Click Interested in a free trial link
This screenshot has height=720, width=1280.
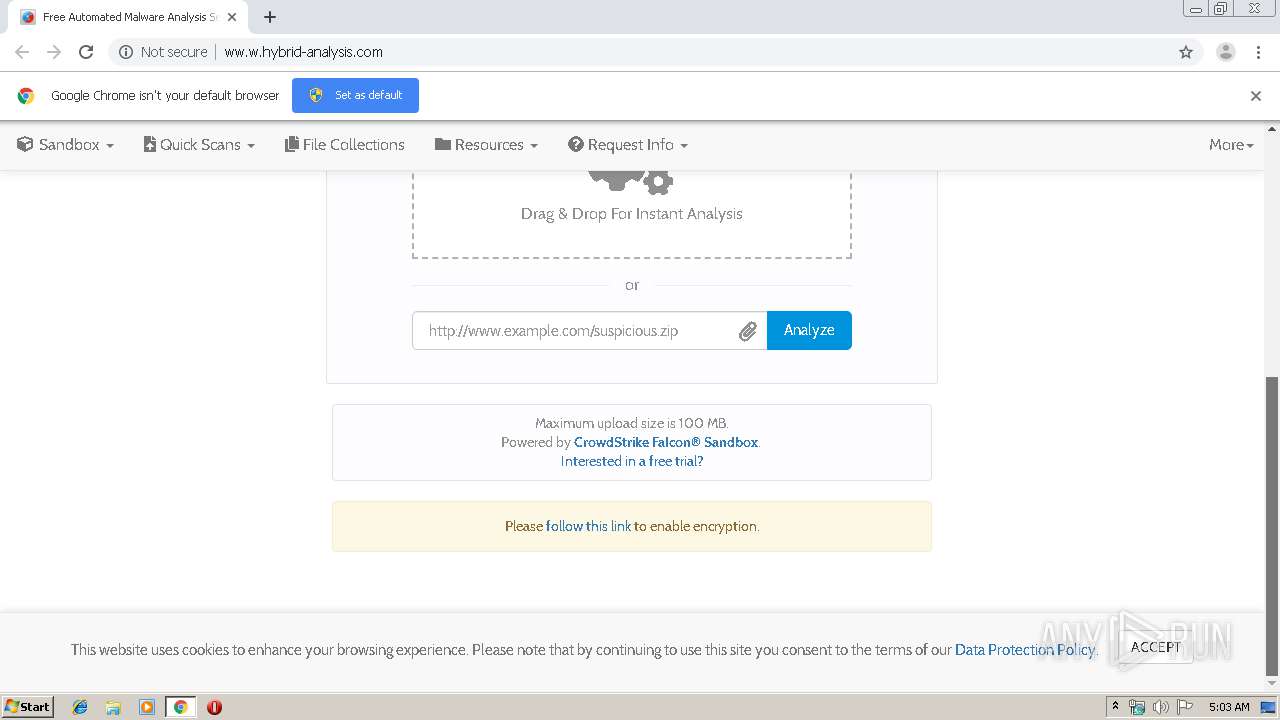coord(632,461)
